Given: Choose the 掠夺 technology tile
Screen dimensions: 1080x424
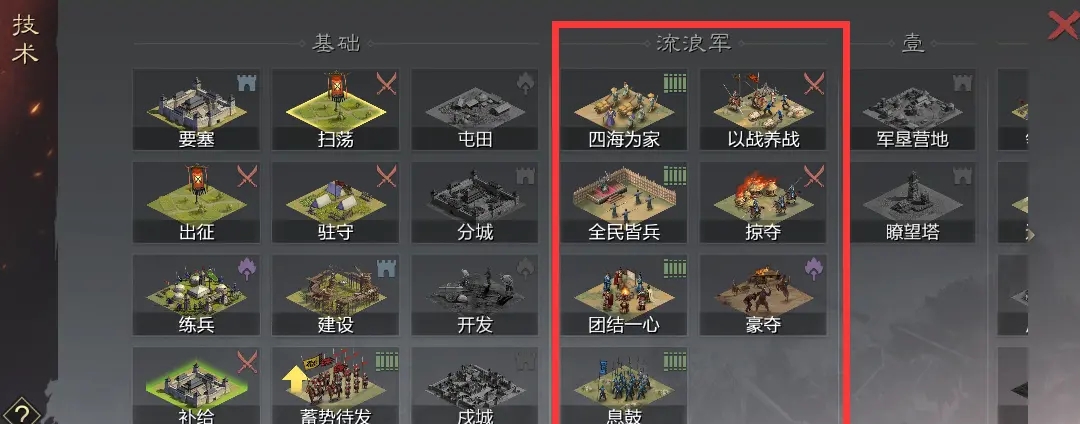Looking at the screenshot, I should [x=763, y=202].
